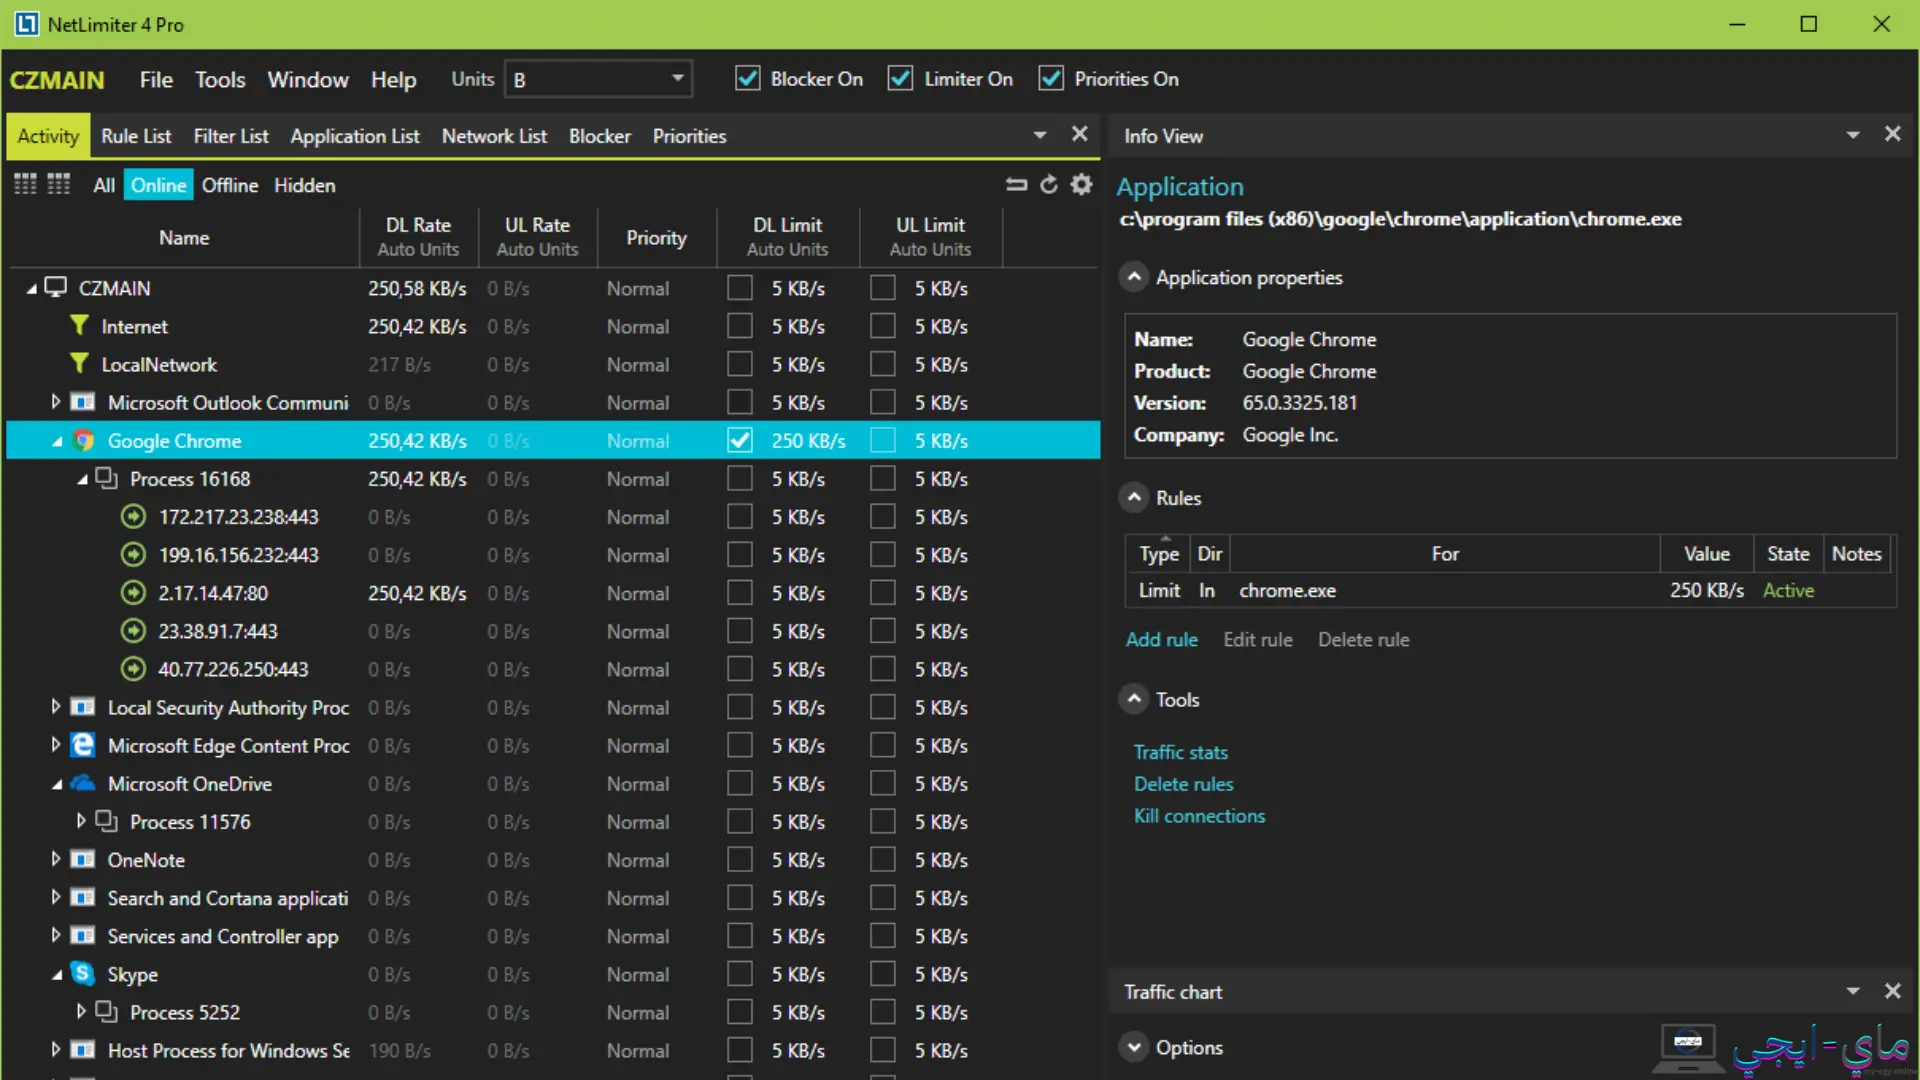1920x1080 pixels.
Task: Click the Delete rule link
Action: (x=1363, y=640)
